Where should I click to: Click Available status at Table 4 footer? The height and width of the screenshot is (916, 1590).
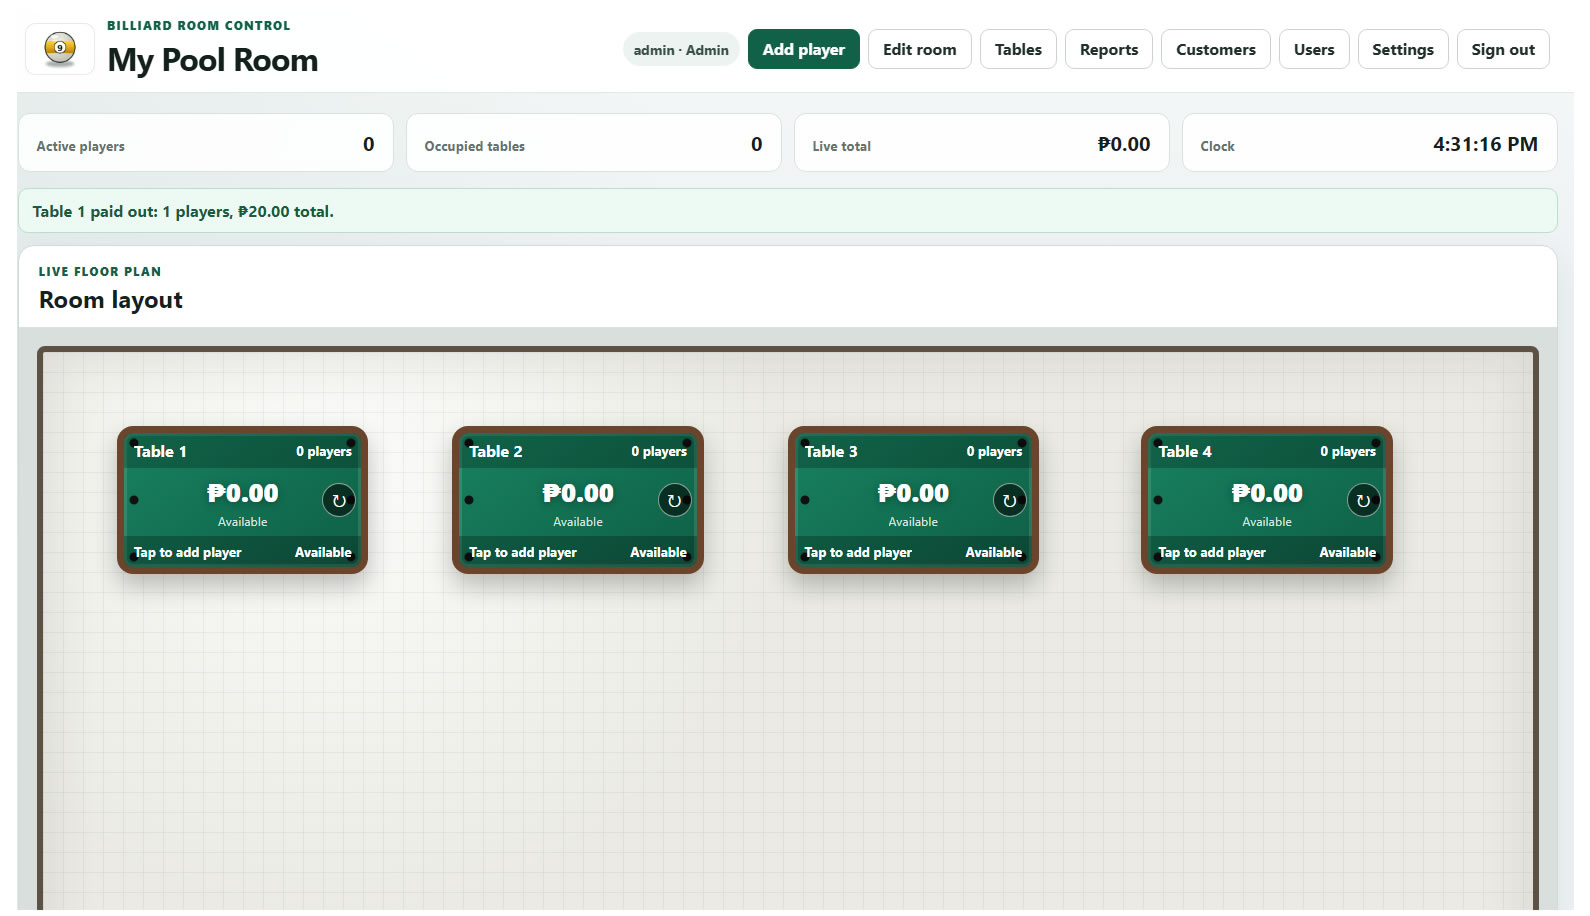1347,552
